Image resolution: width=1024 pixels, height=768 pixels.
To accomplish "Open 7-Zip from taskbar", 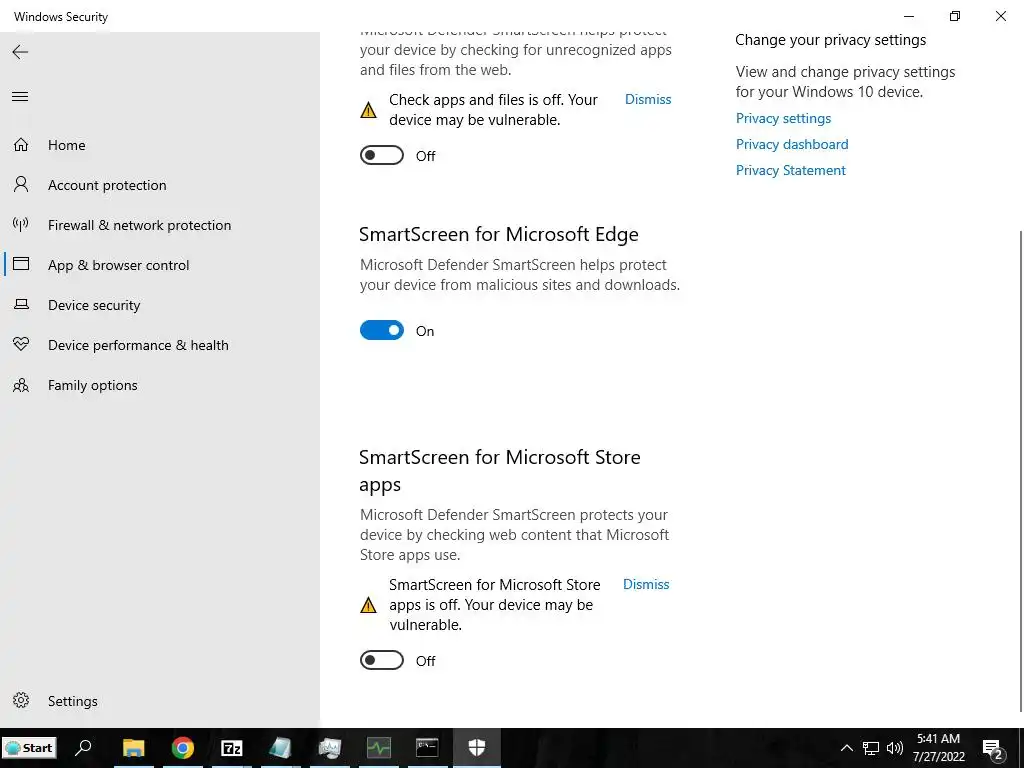I will pyautogui.click(x=232, y=747).
